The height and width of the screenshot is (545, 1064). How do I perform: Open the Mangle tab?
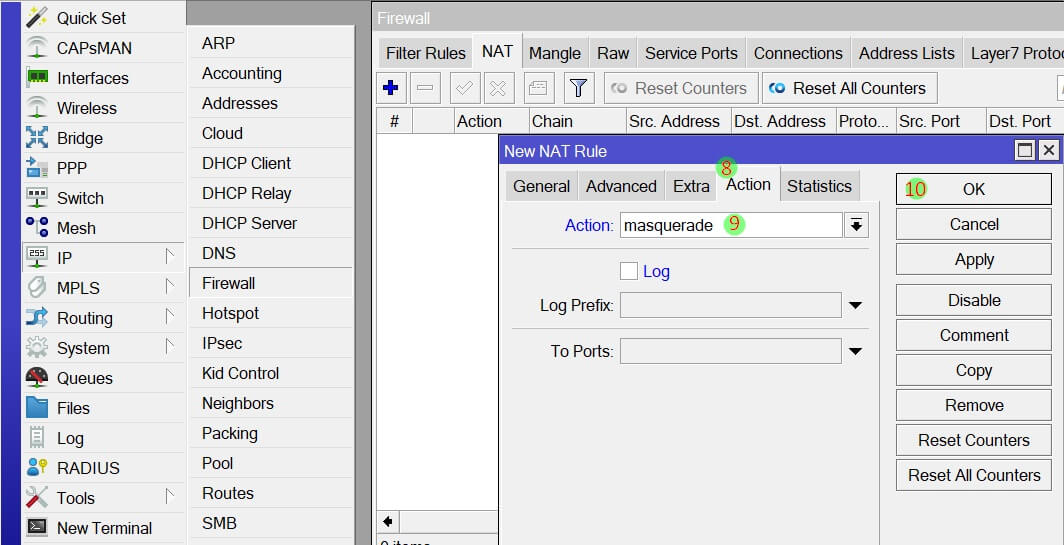click(554, 53)
